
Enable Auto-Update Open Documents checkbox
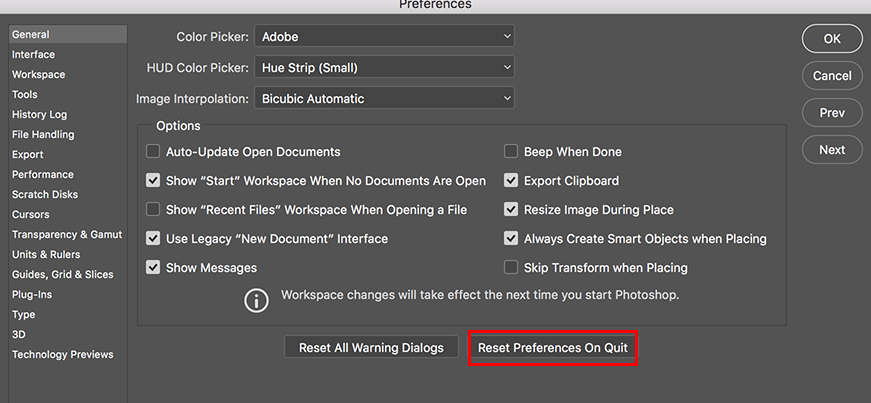point(153,152)
